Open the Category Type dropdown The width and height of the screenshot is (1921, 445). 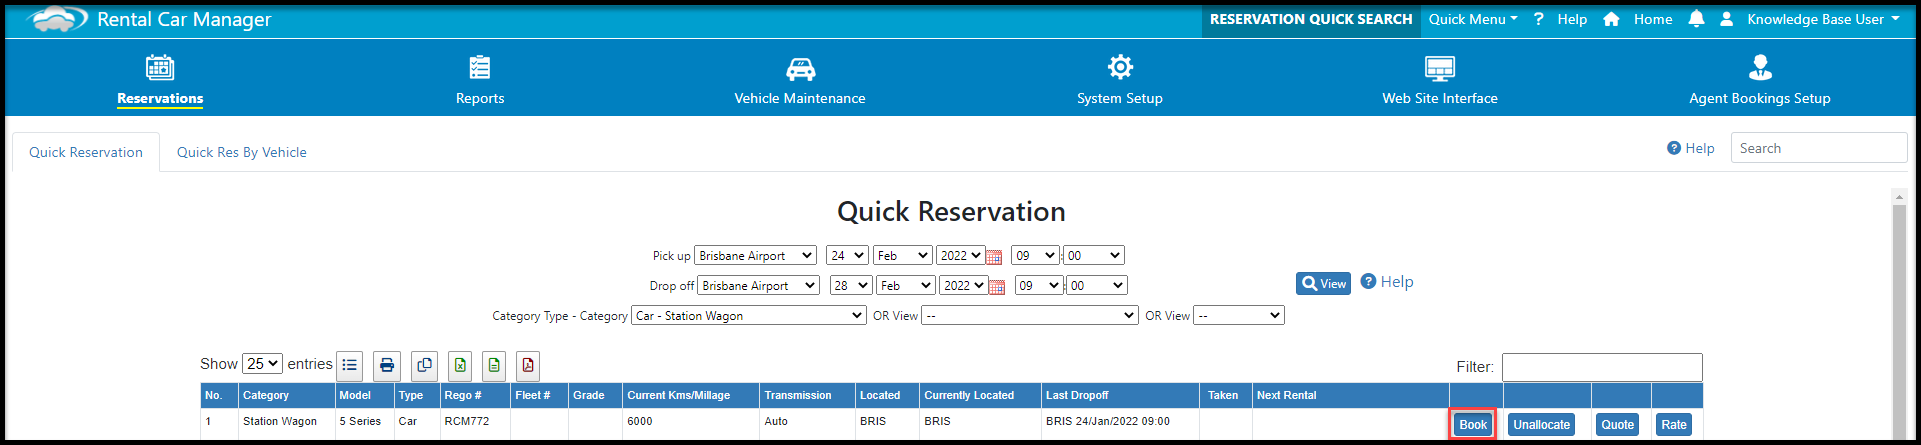pos(748,316)
